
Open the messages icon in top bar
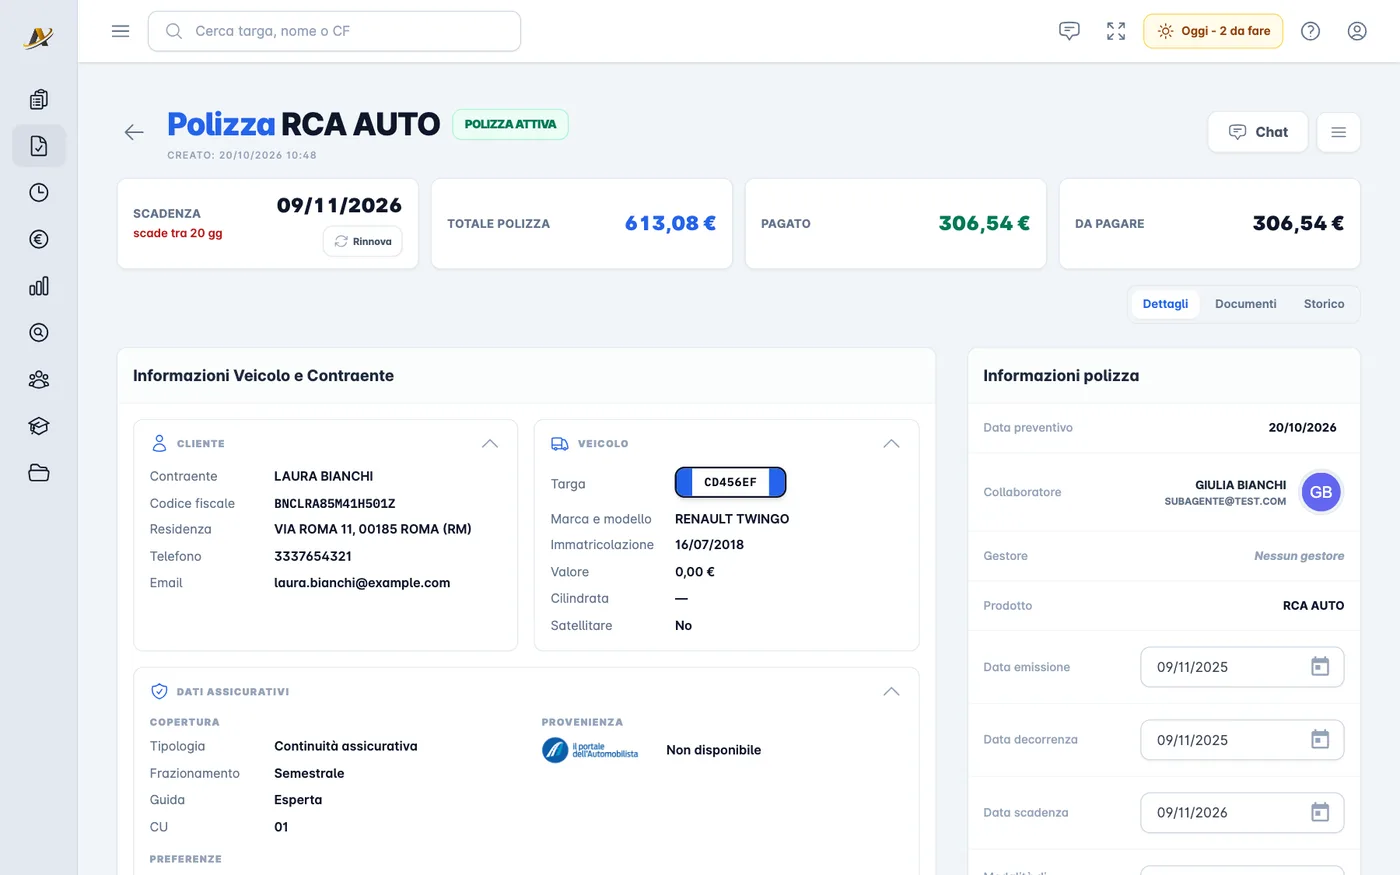pos(1069,31)
